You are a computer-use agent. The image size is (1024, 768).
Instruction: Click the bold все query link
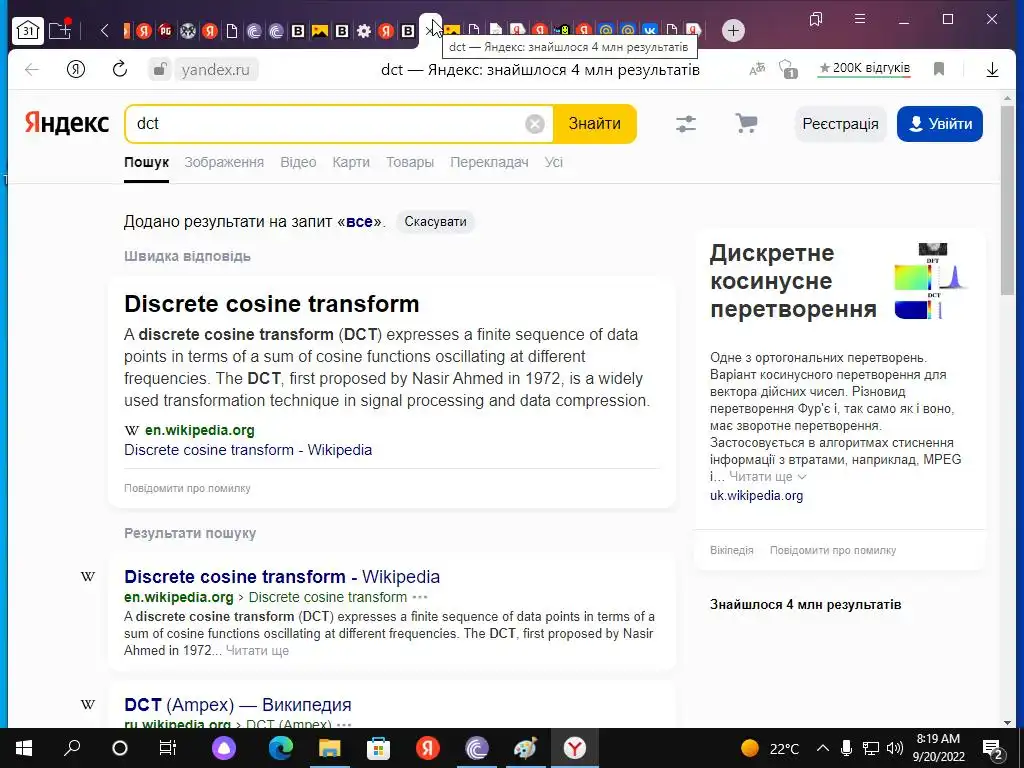tap(359, 221)
